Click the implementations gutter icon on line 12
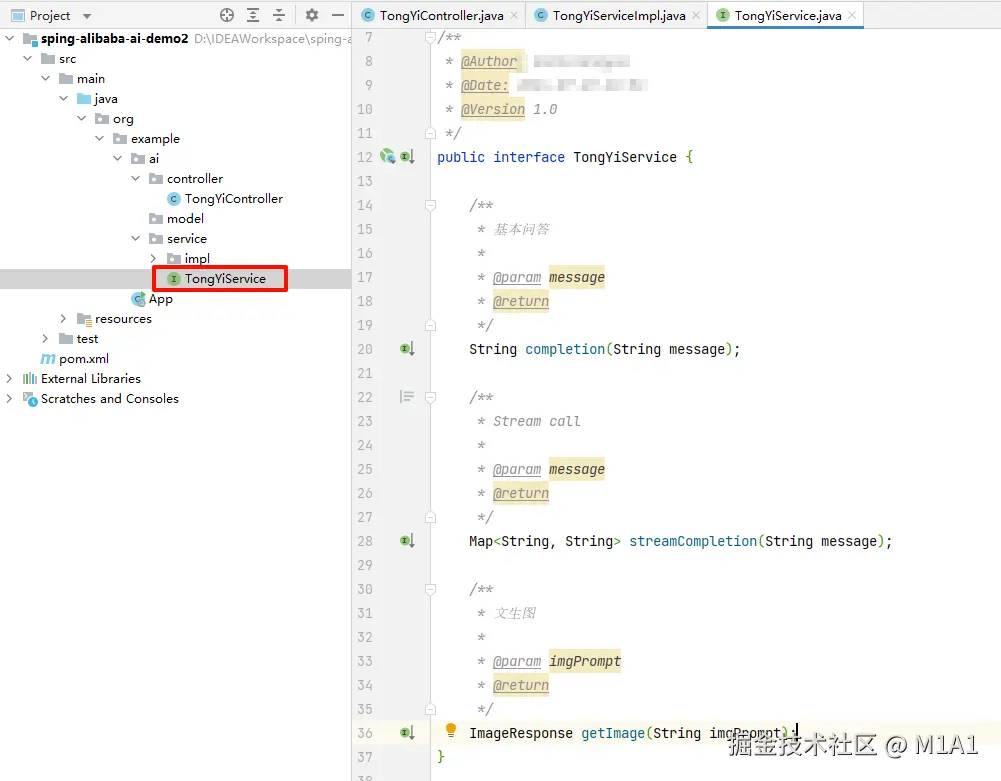1001x781 pixels. click(407, 157)
